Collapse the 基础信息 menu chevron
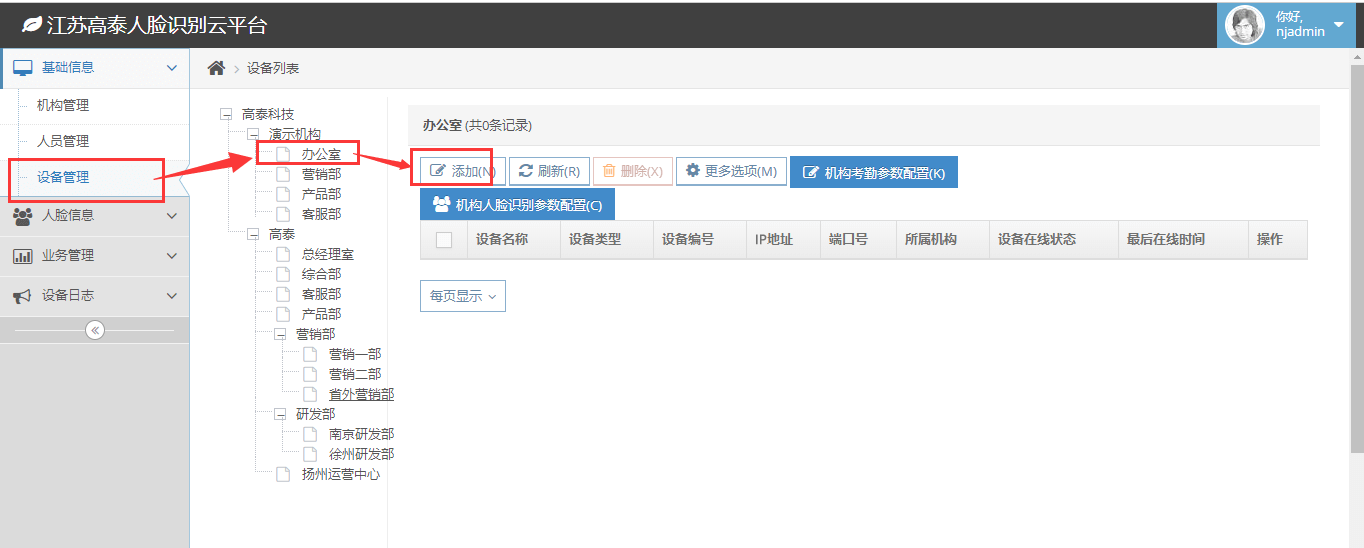Screen dimensions: 1364x548 click(x=171, y=68)
